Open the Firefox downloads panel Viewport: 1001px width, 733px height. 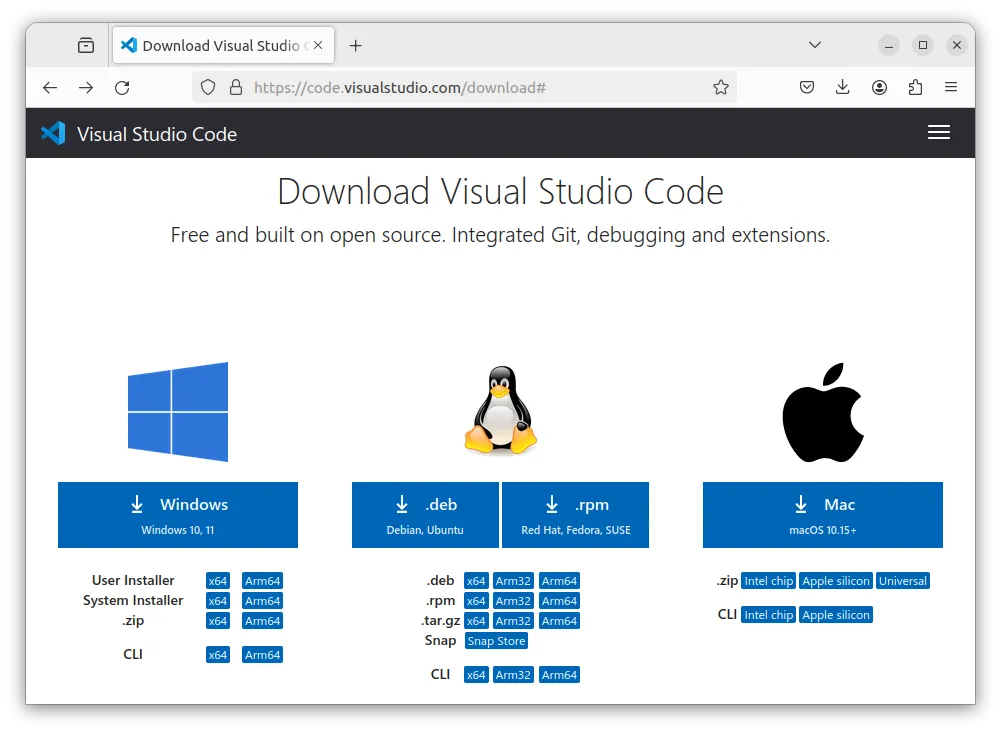[x=843, y=88]
